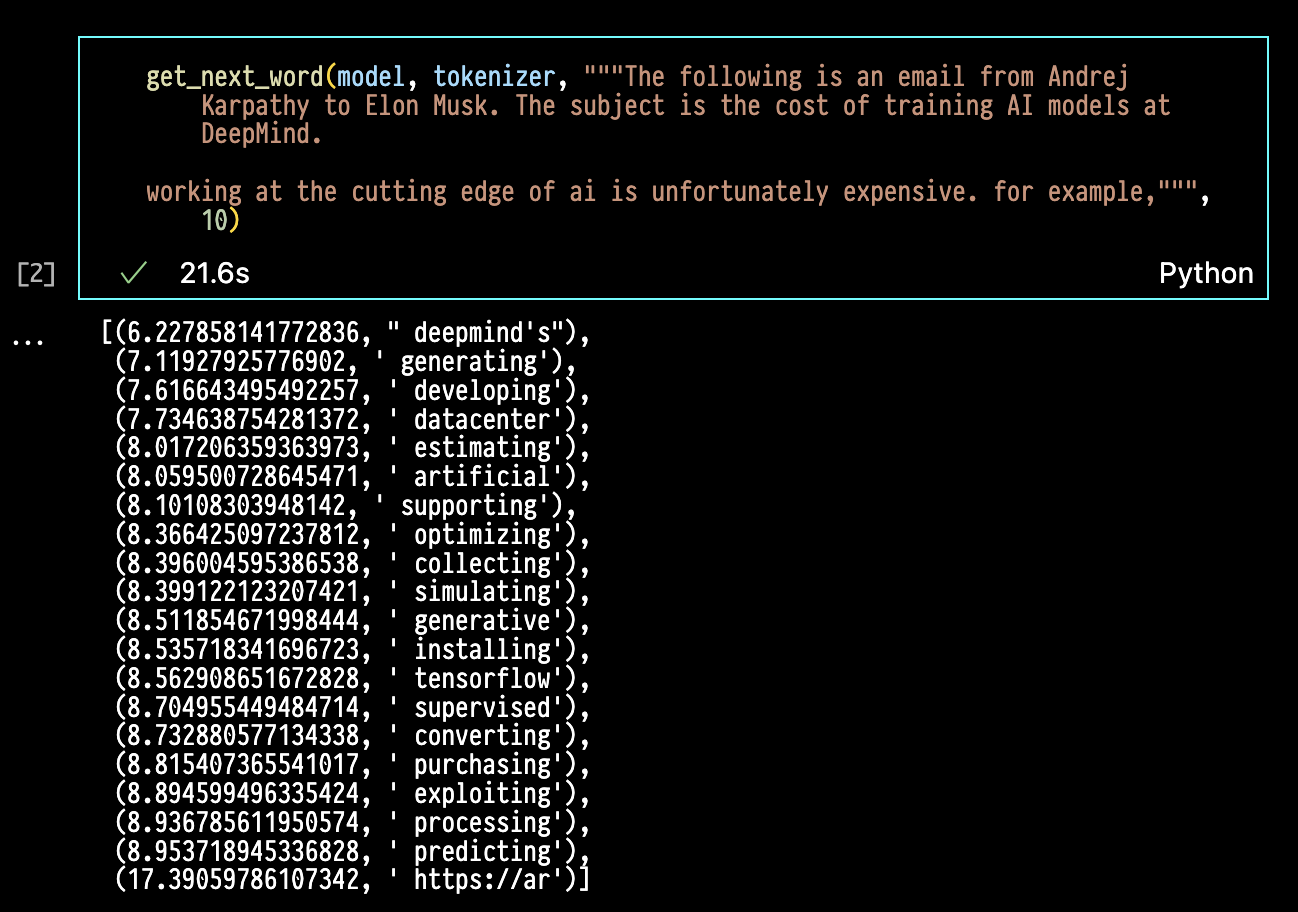The height and width of the screenshot is (912, 1298).
Task: Open the output actions ellipsis menu
Action: (x=28, y=340)
